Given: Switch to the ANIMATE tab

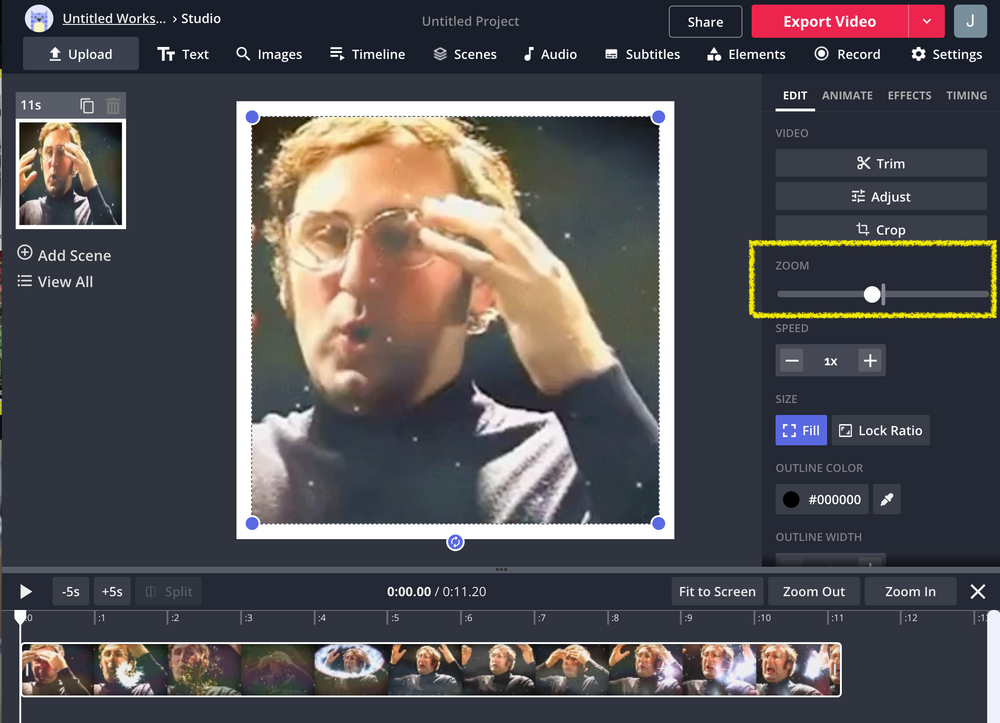Looking at the screenshot, I should (x=847, y=95).
